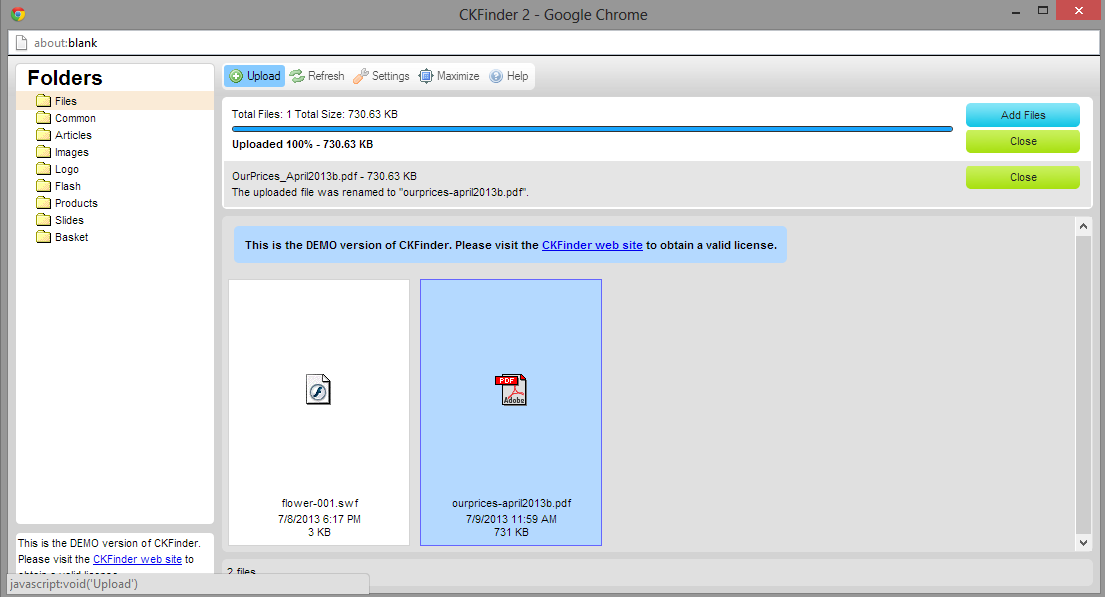The image size is (1105, 597).
Task: Open the Articles folder label
Action: coord(73,135)
